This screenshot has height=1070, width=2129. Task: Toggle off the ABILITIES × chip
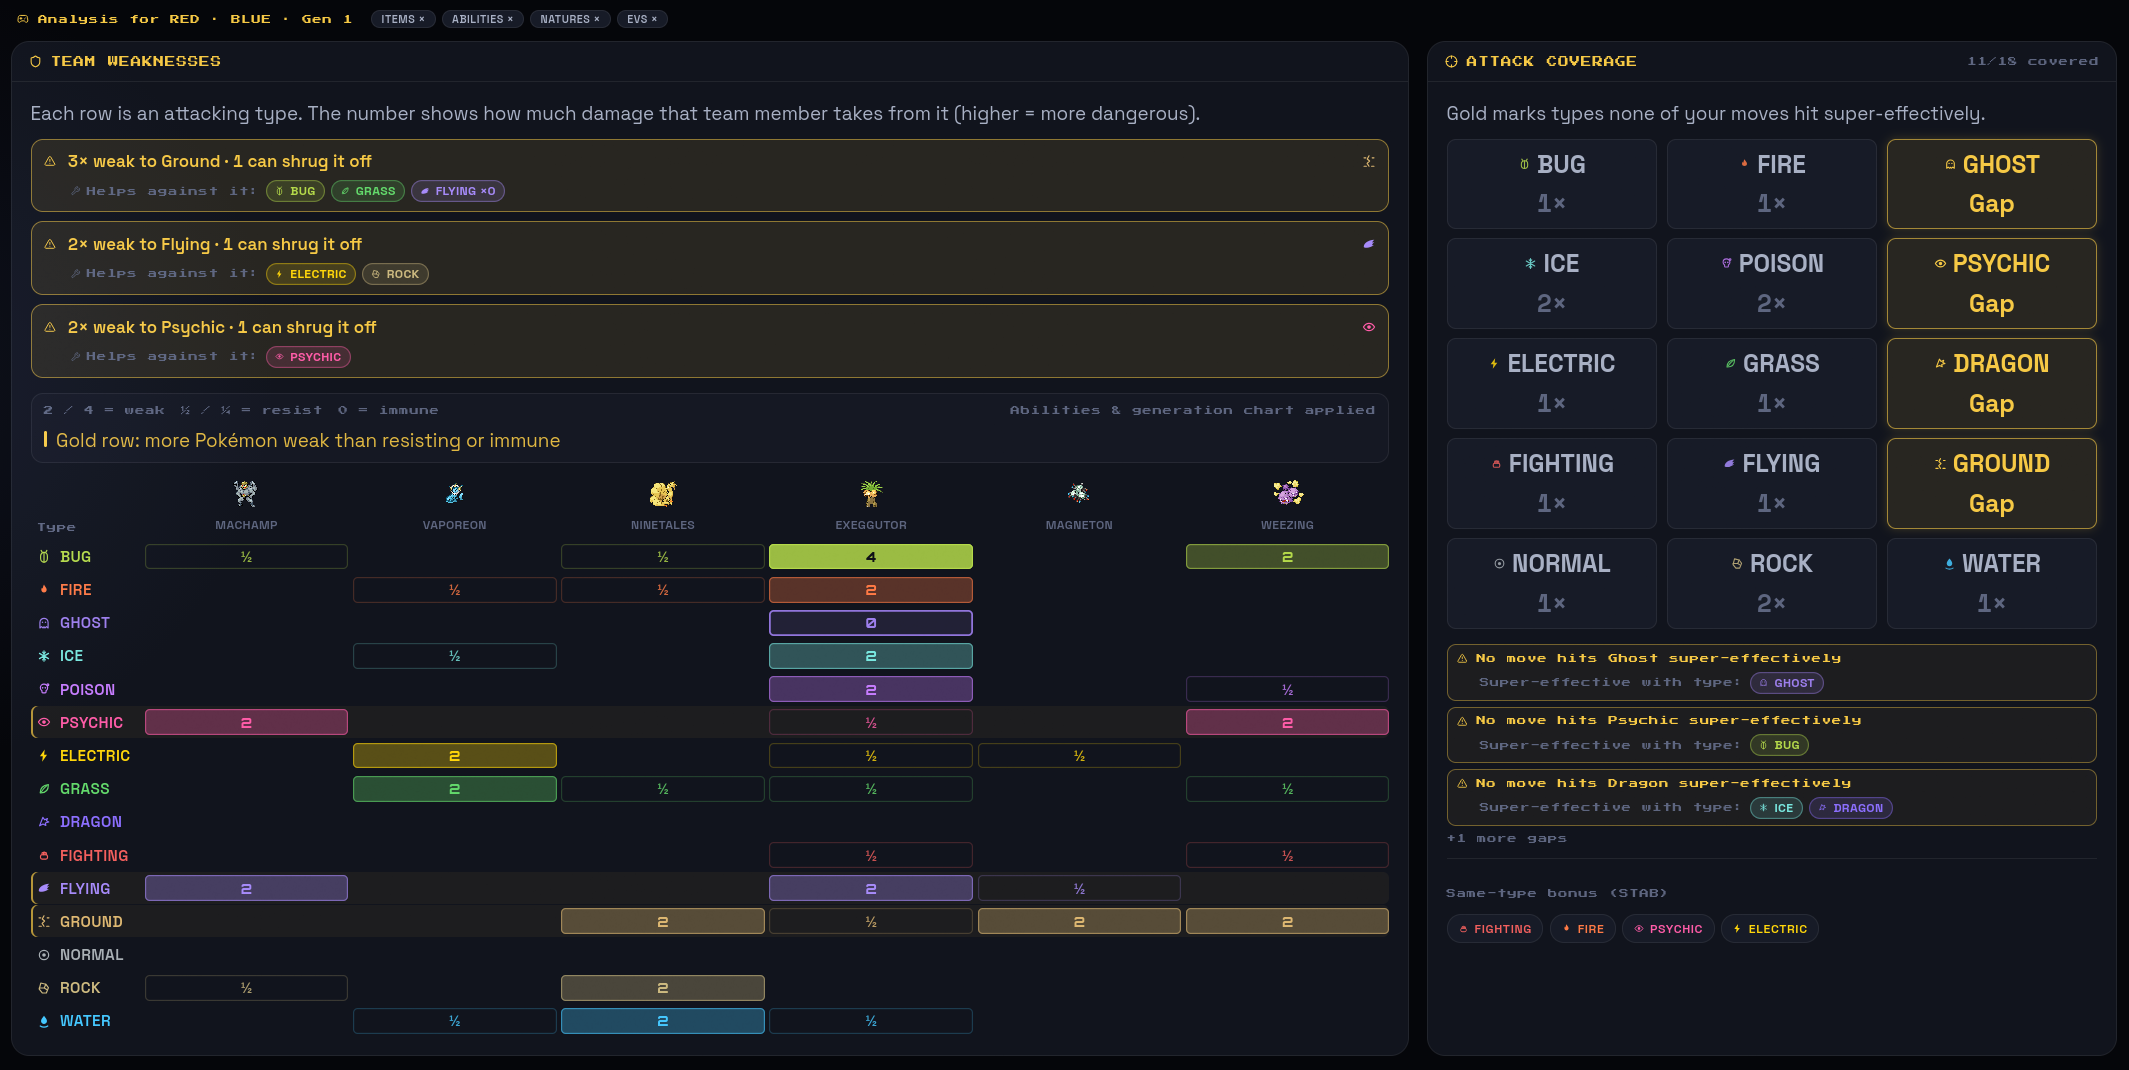tap(482, 19)
